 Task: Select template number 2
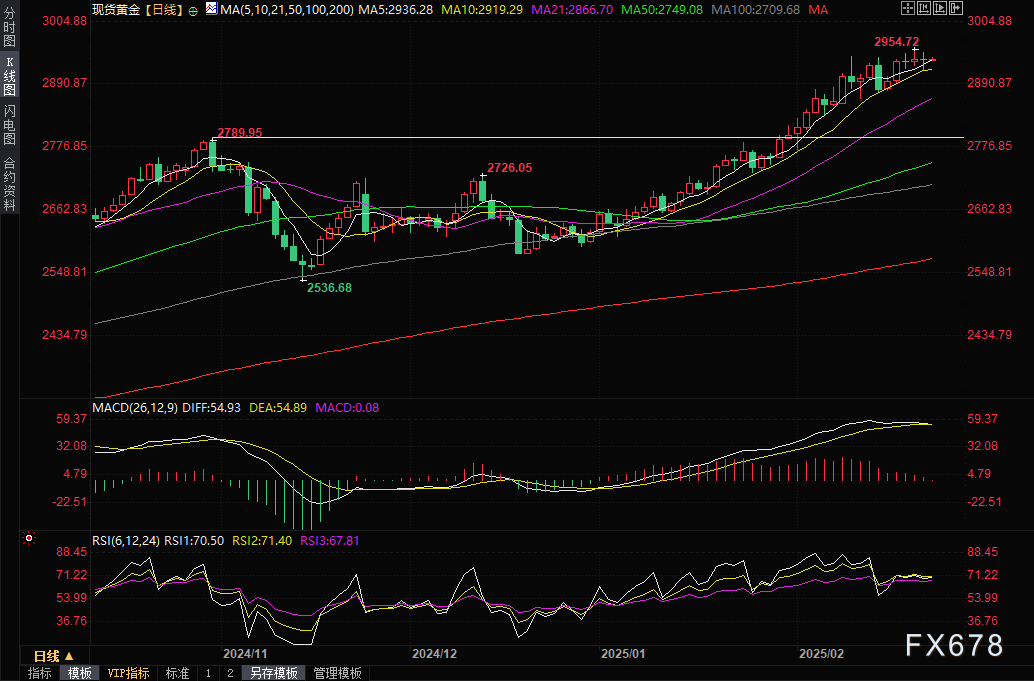229,673
